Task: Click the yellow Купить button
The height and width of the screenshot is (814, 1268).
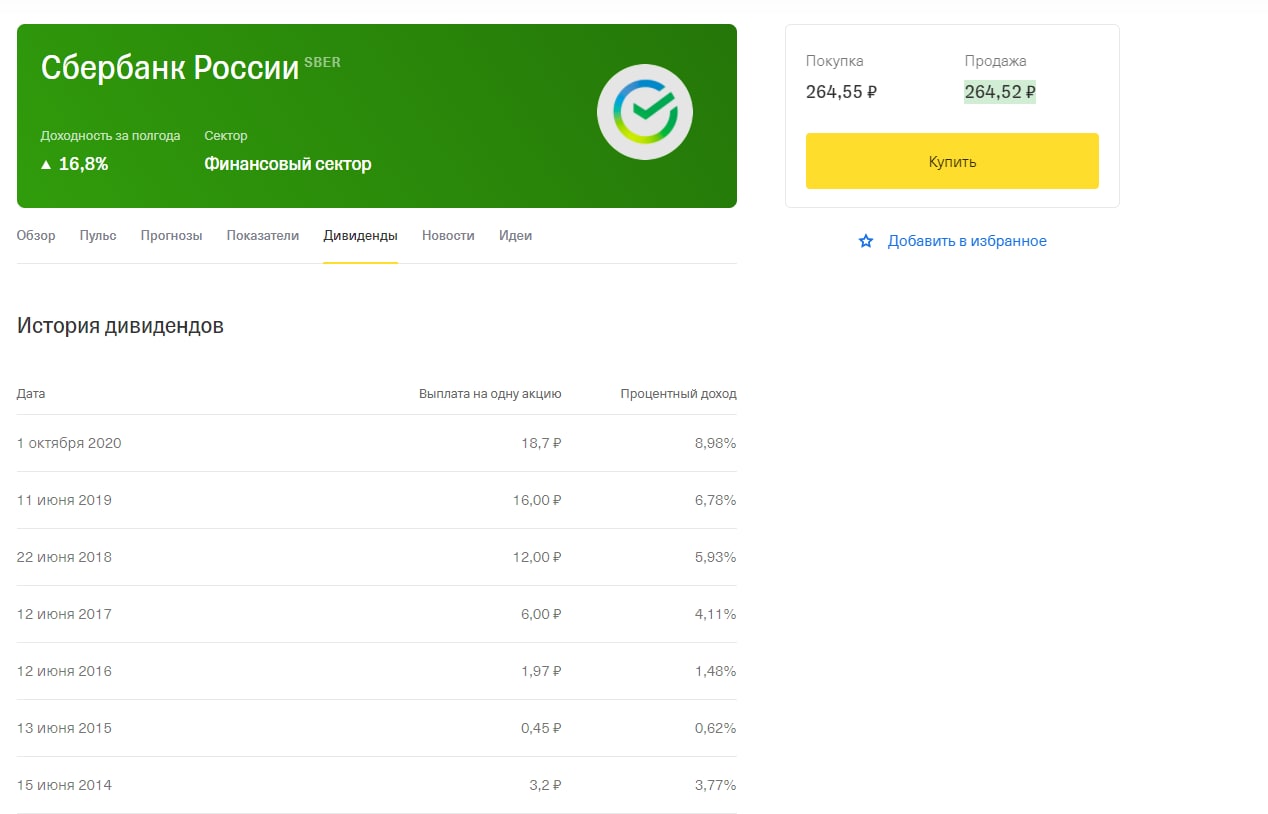Action: [952, 161]
